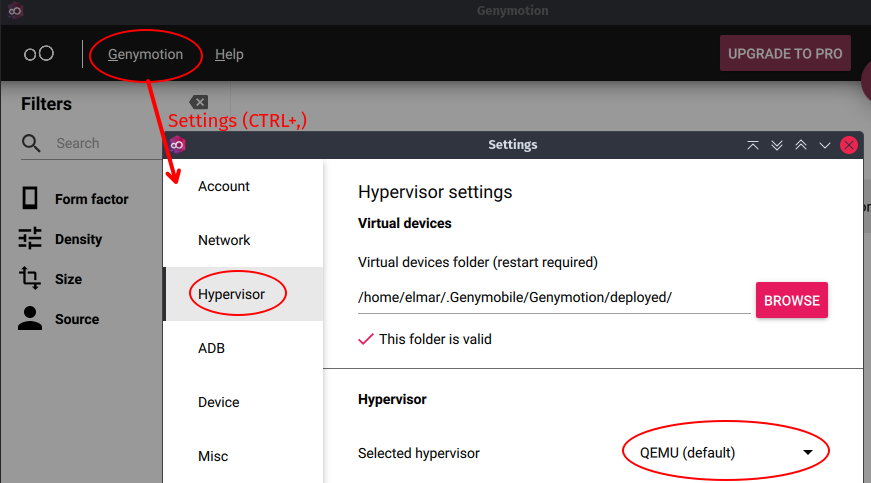Click the 'Selected hypervisor' label
871x483 pixels.
click(418, 453)
